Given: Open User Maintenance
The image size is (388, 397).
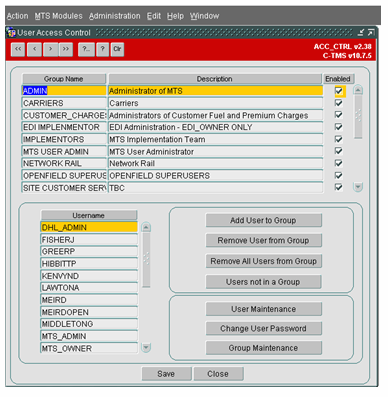Looking at the screenshot, I should (x=264, y=309).
